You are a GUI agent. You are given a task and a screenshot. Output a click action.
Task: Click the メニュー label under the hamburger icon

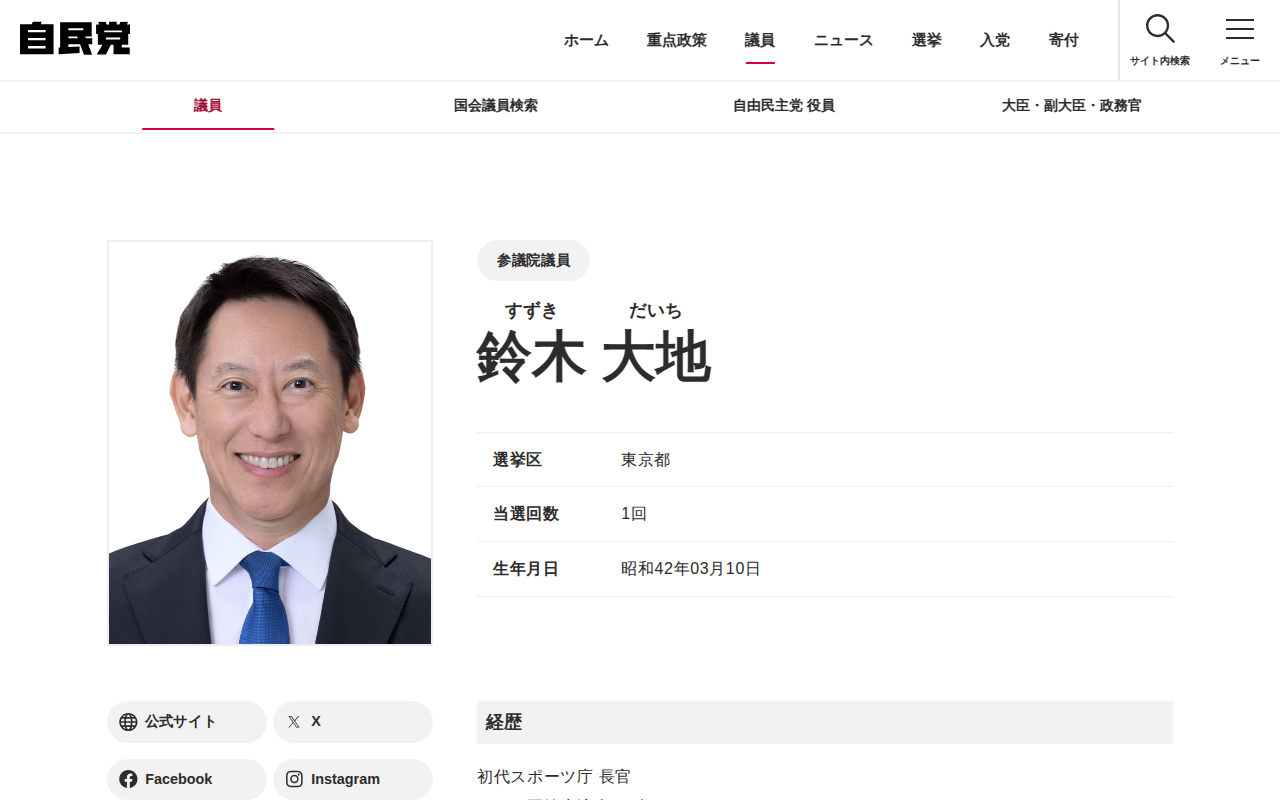[1240, 61]
